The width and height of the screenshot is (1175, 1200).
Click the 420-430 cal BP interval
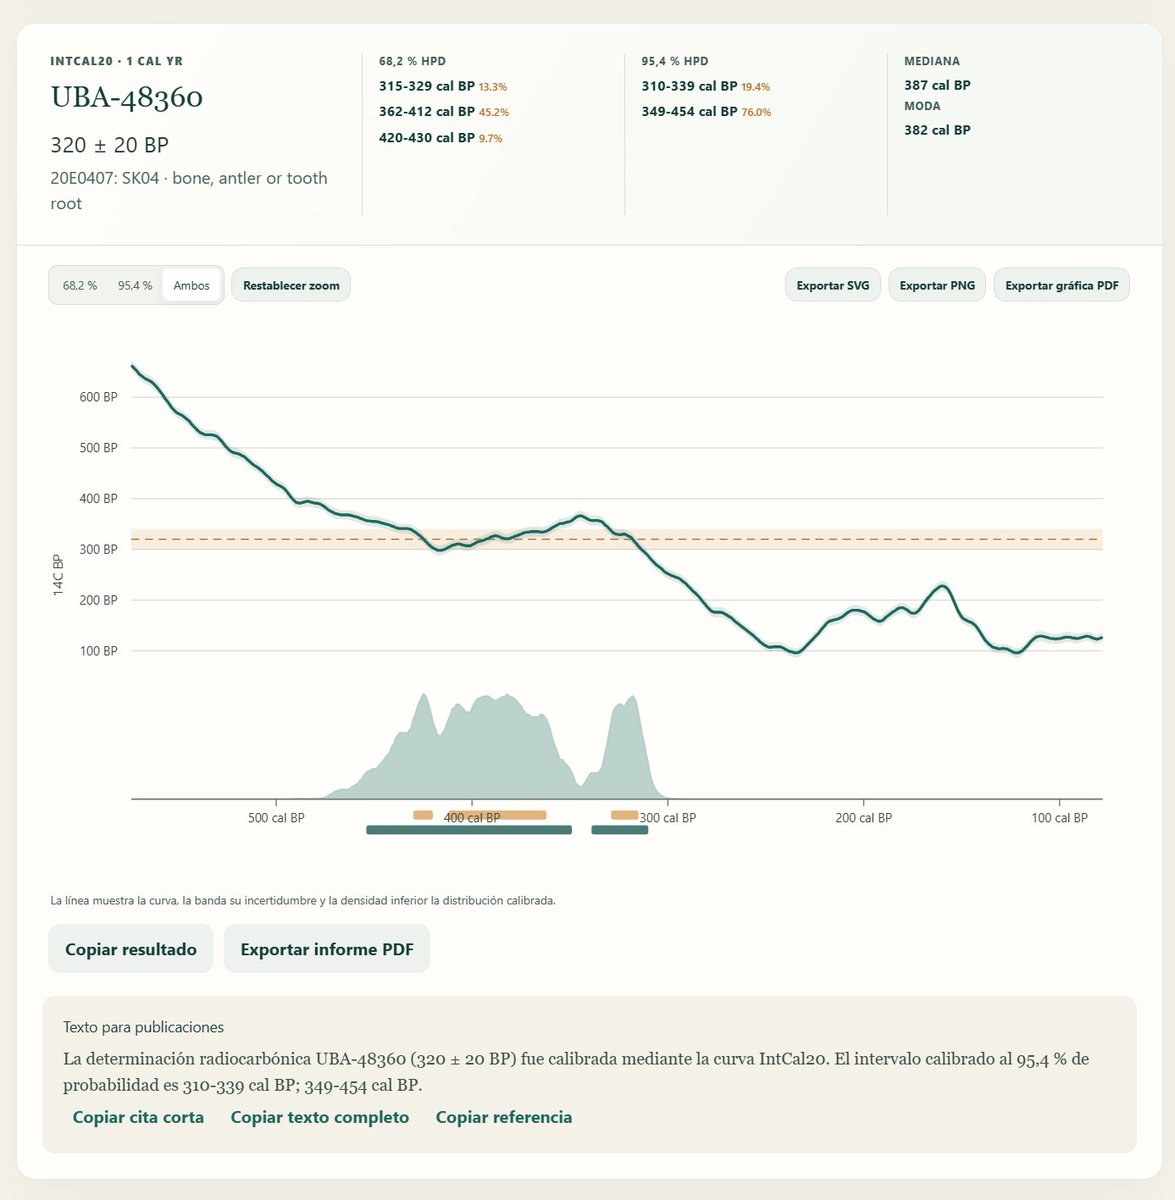tap(427, 138)
